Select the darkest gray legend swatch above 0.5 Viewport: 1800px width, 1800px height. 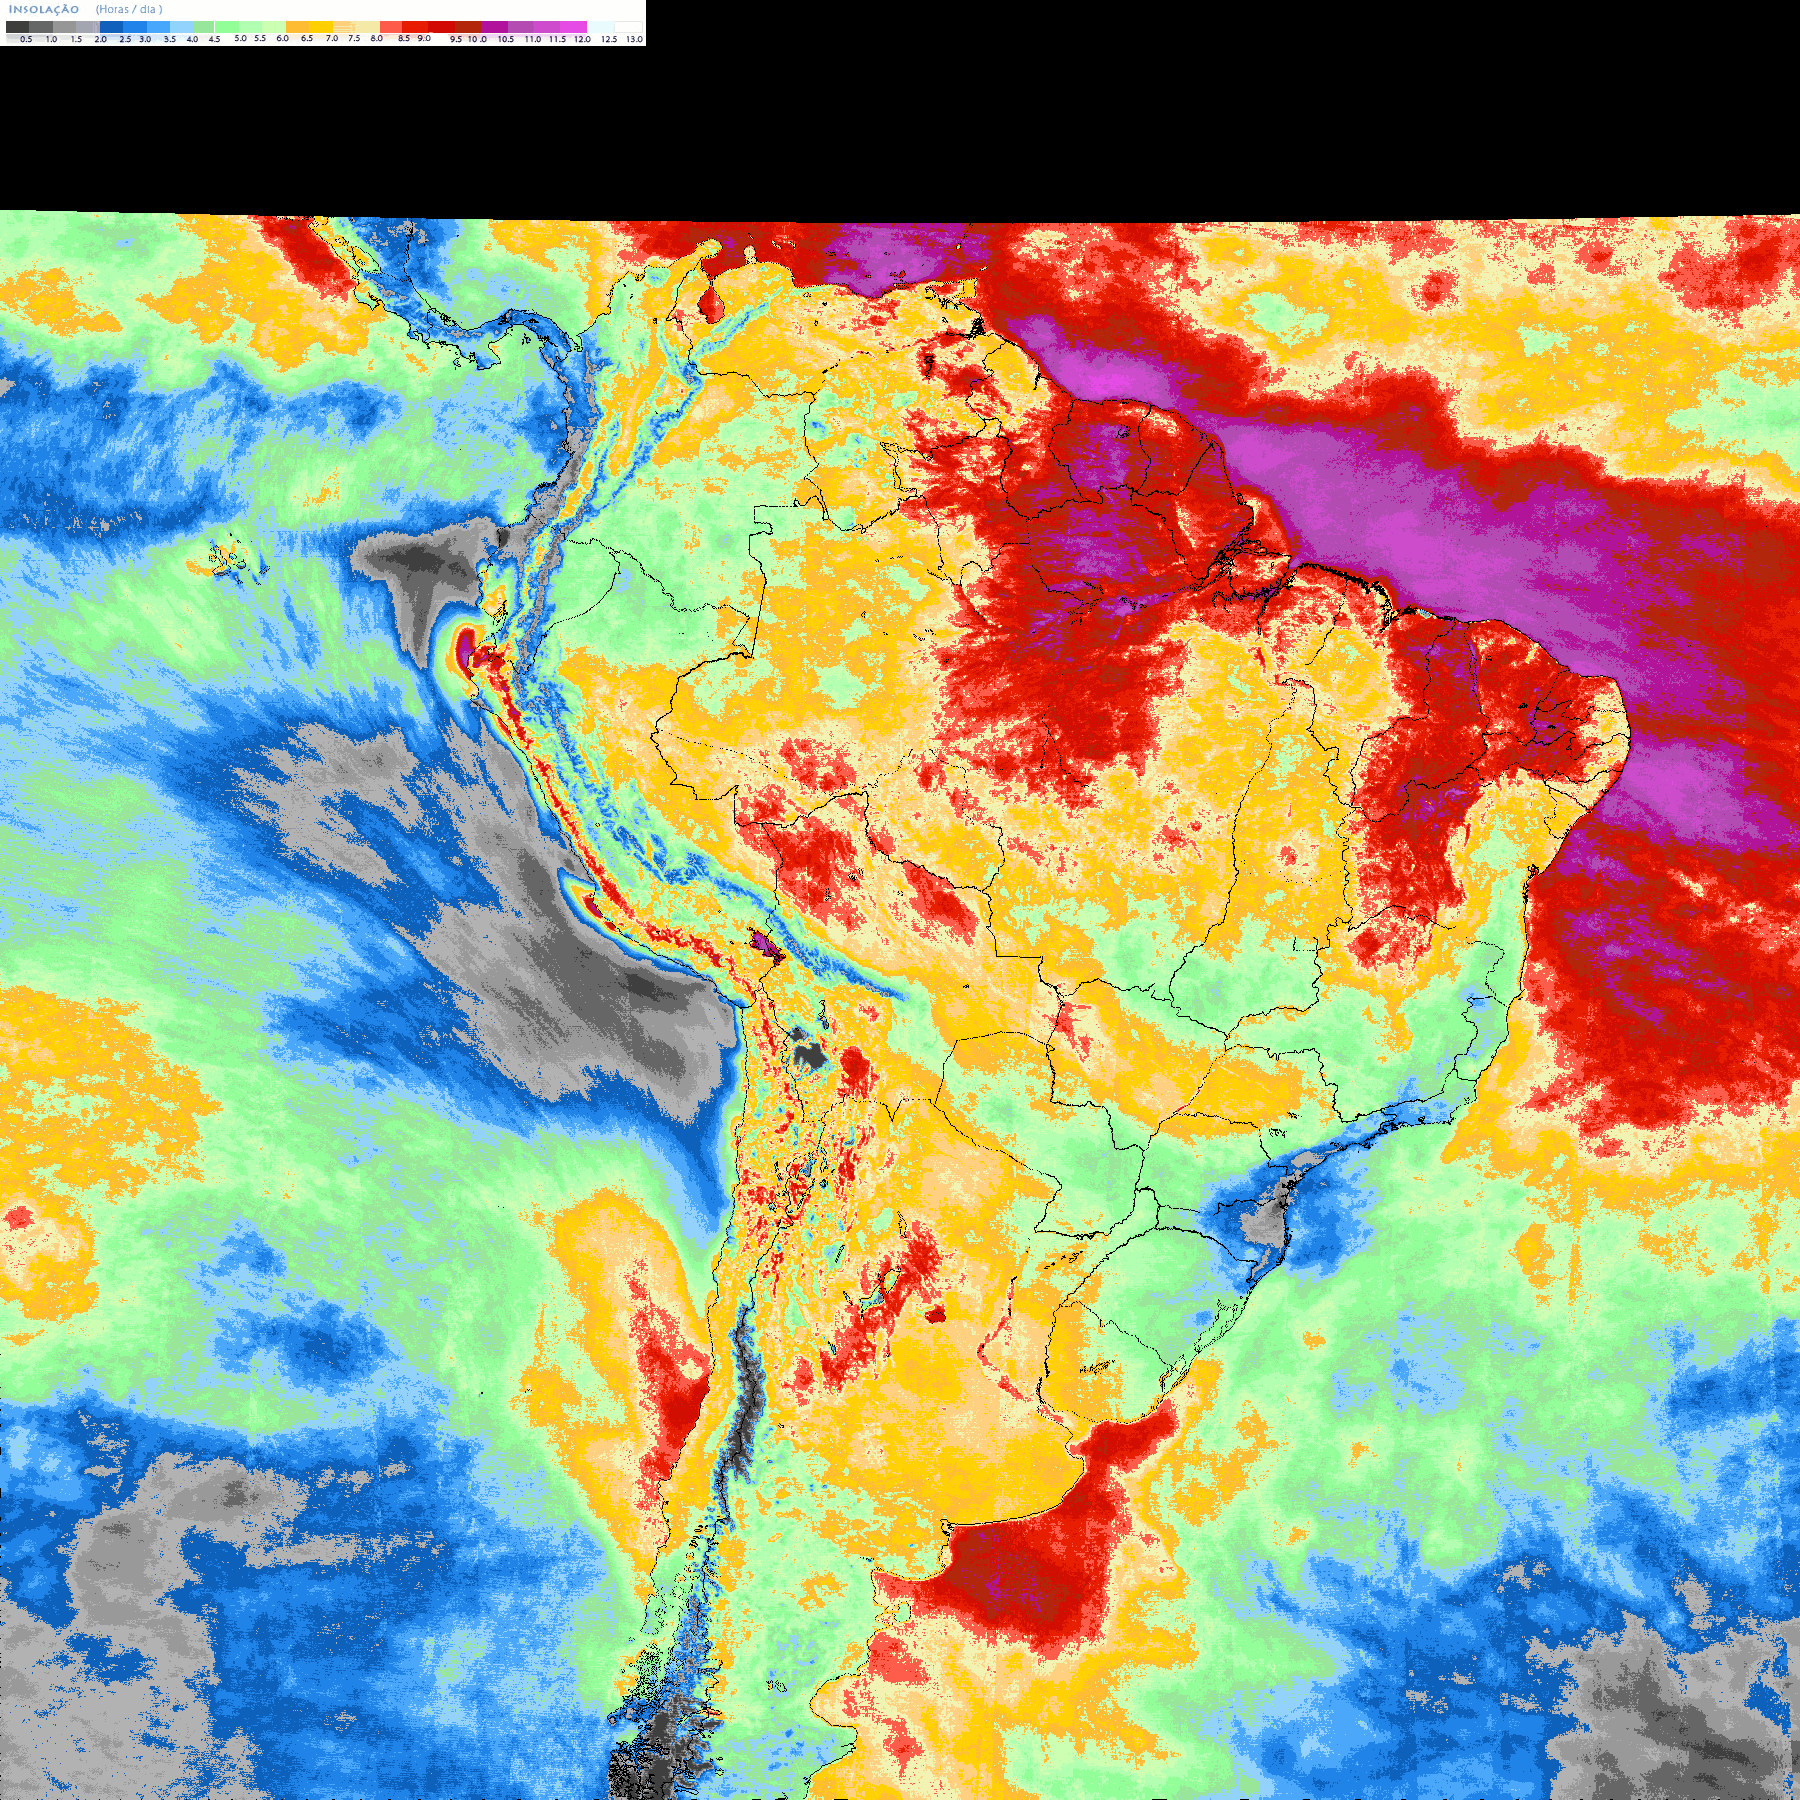(17, 27)
